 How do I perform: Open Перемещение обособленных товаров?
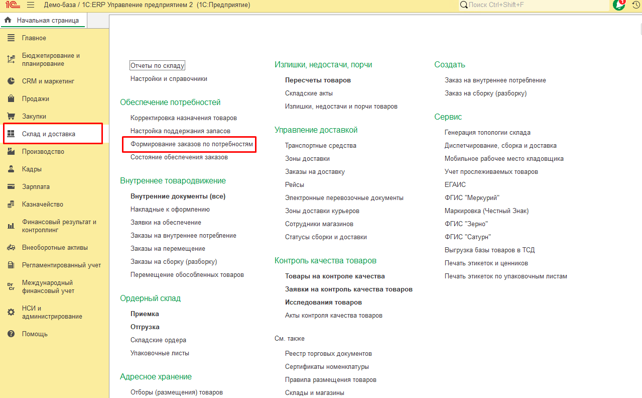pyautogui.click(x=187, y=275)
